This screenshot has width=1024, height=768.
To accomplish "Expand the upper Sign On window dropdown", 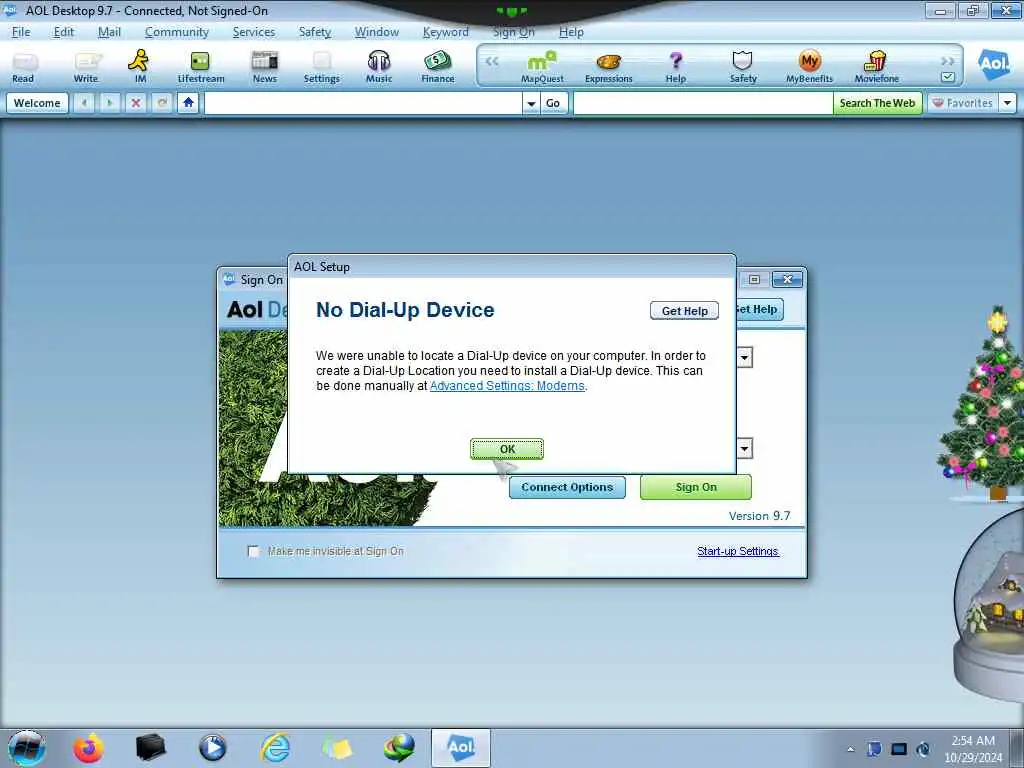I will (x=744, y=357).
